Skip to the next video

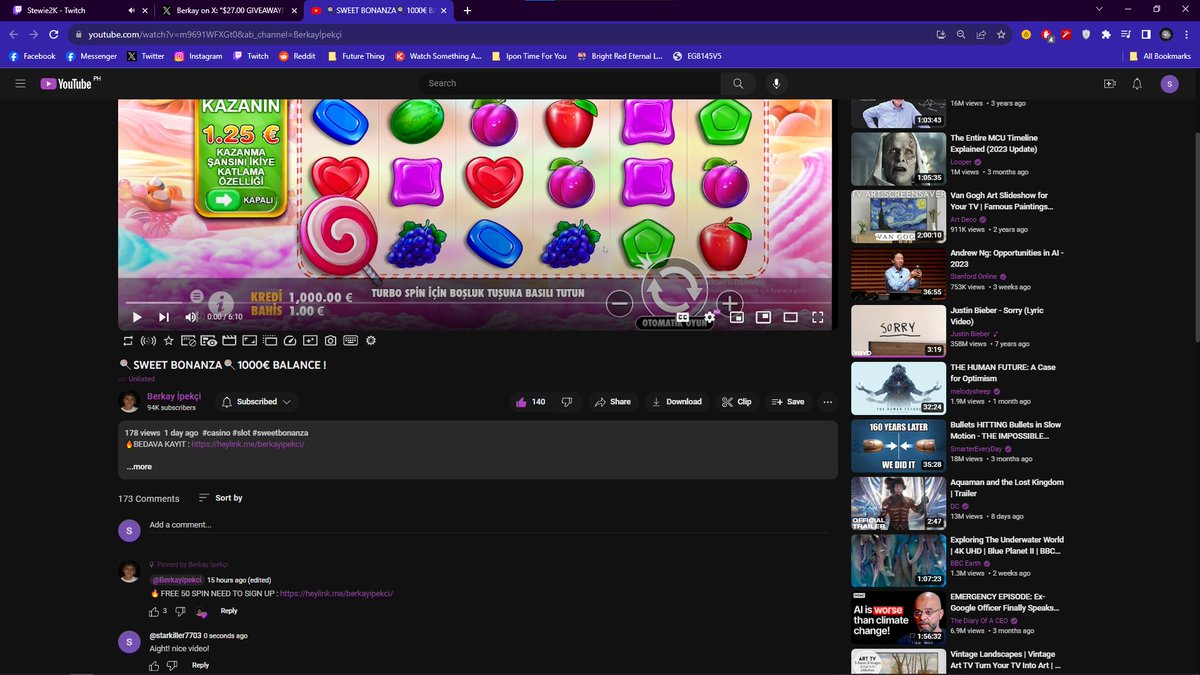[x=164, y=317]
